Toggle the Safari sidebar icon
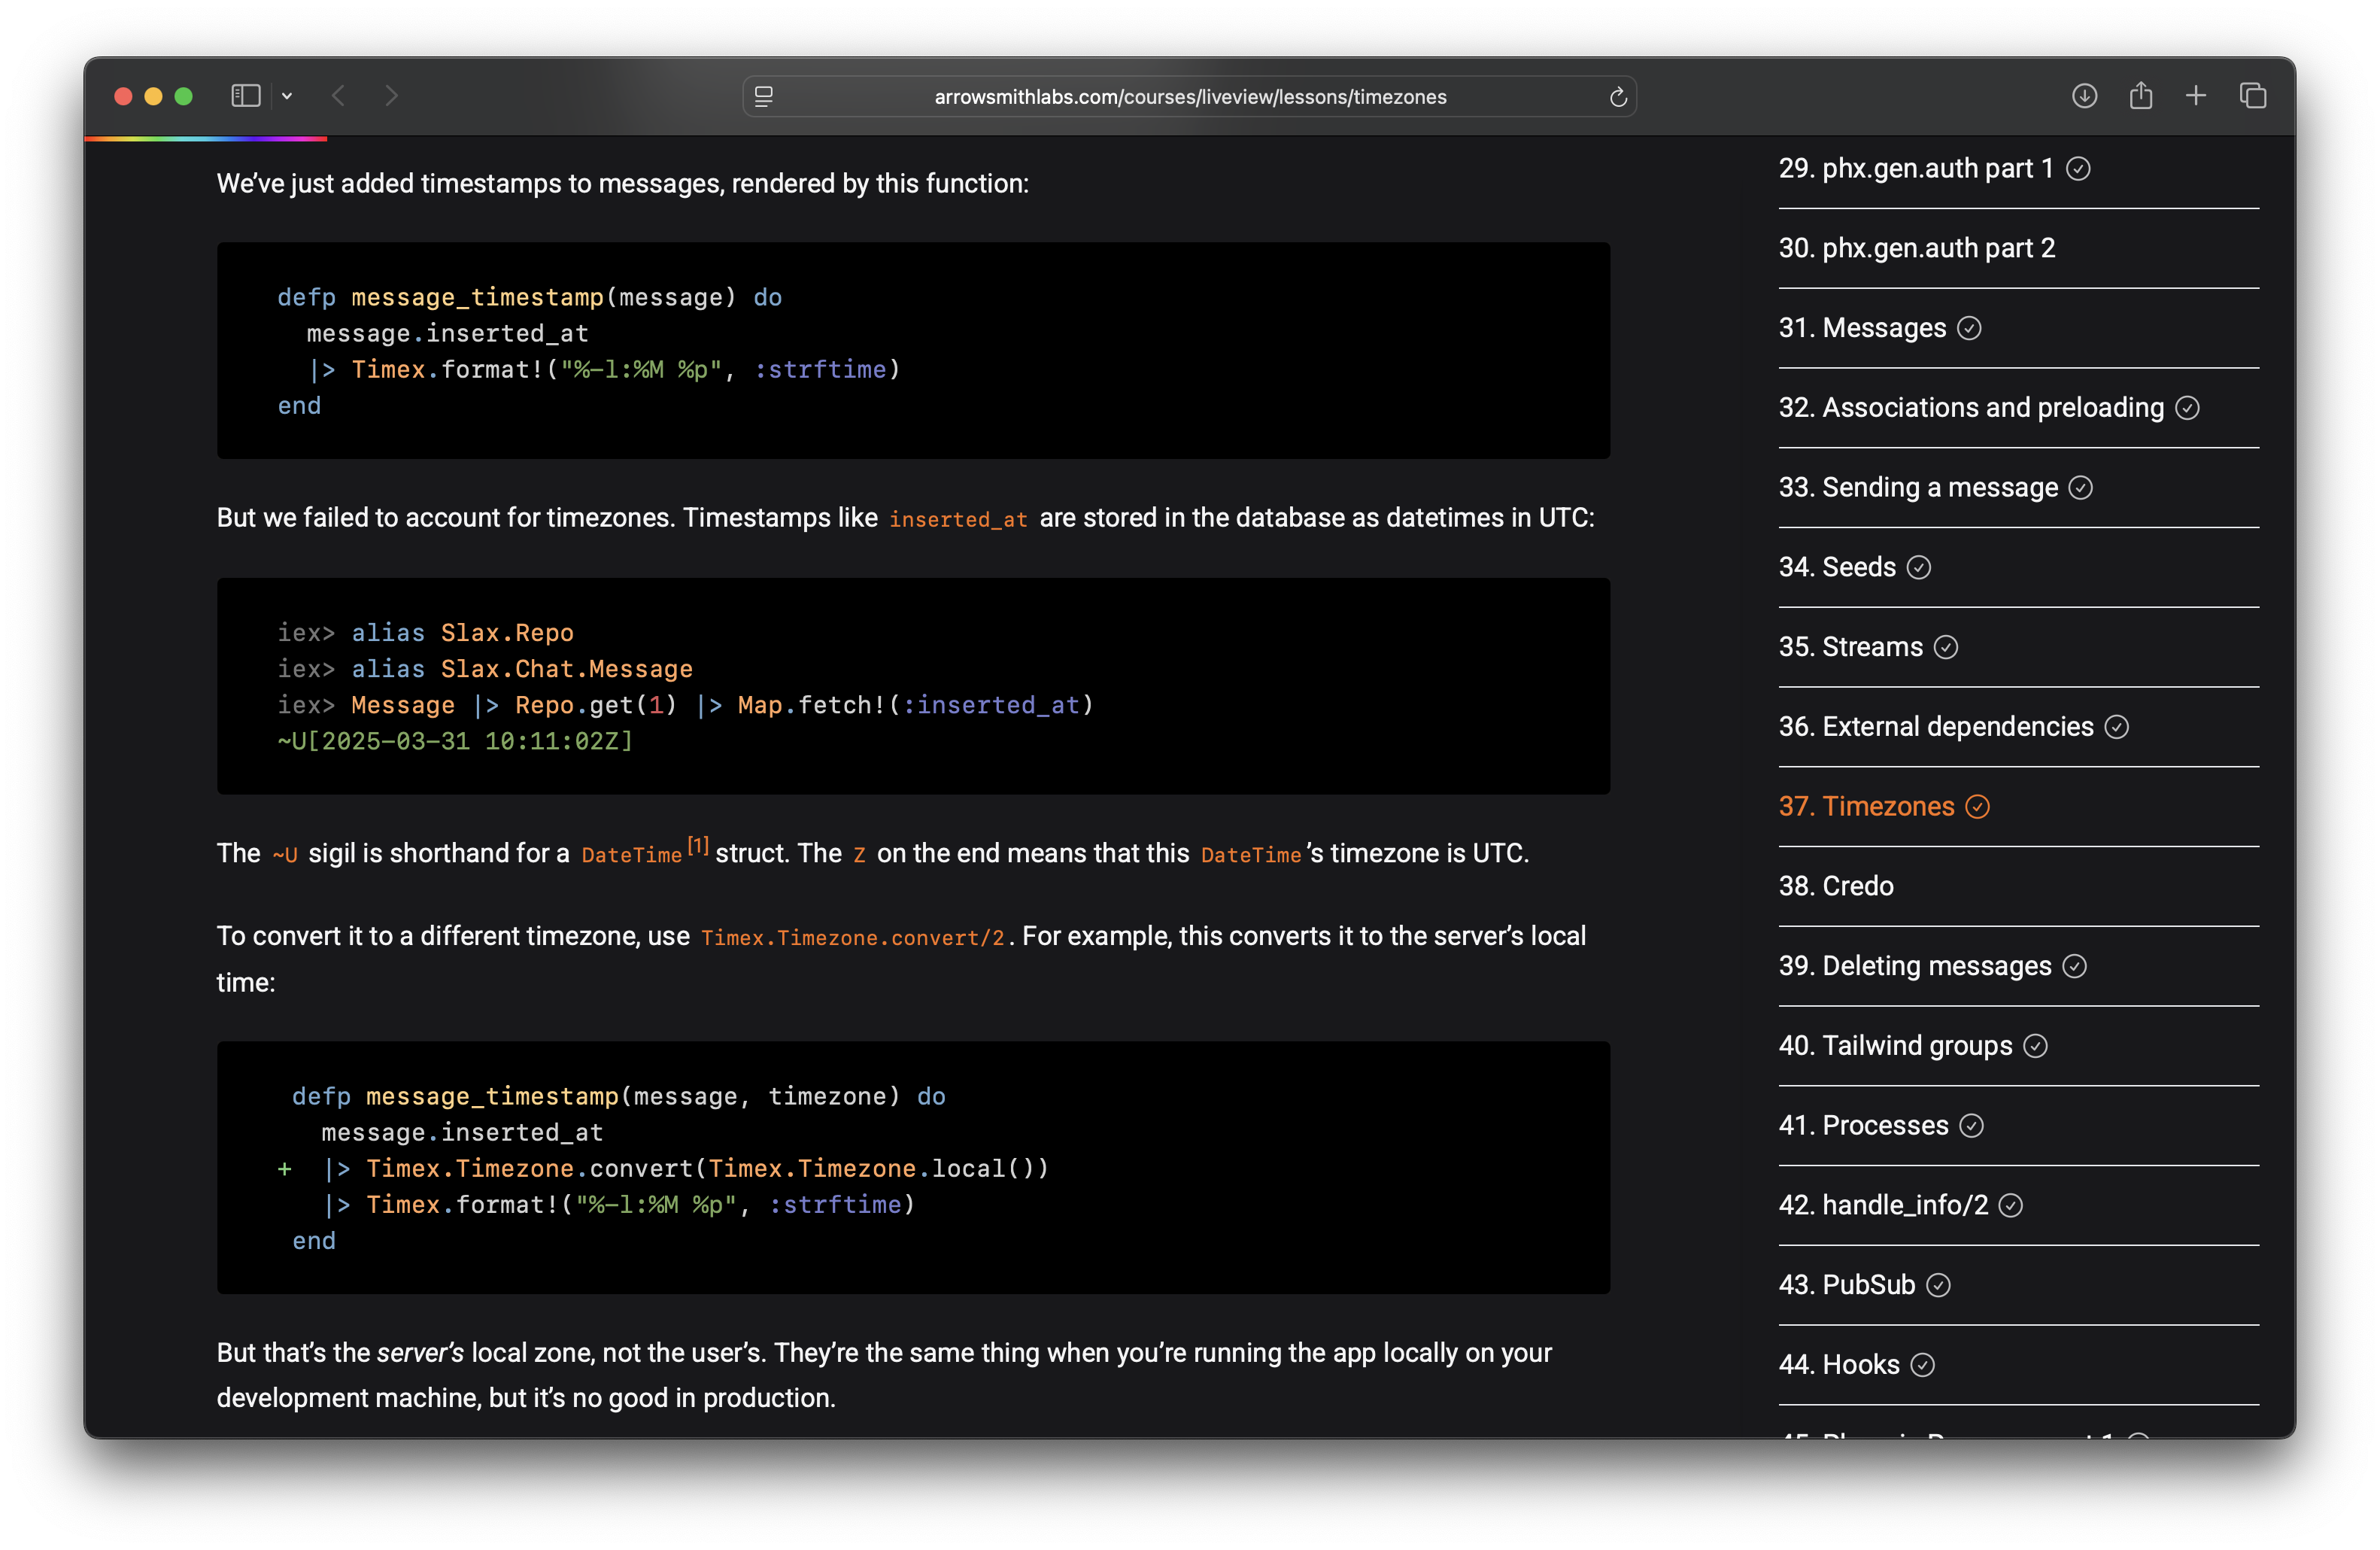The height and width of the screenshot is (1550, 2380). (245, 96)
